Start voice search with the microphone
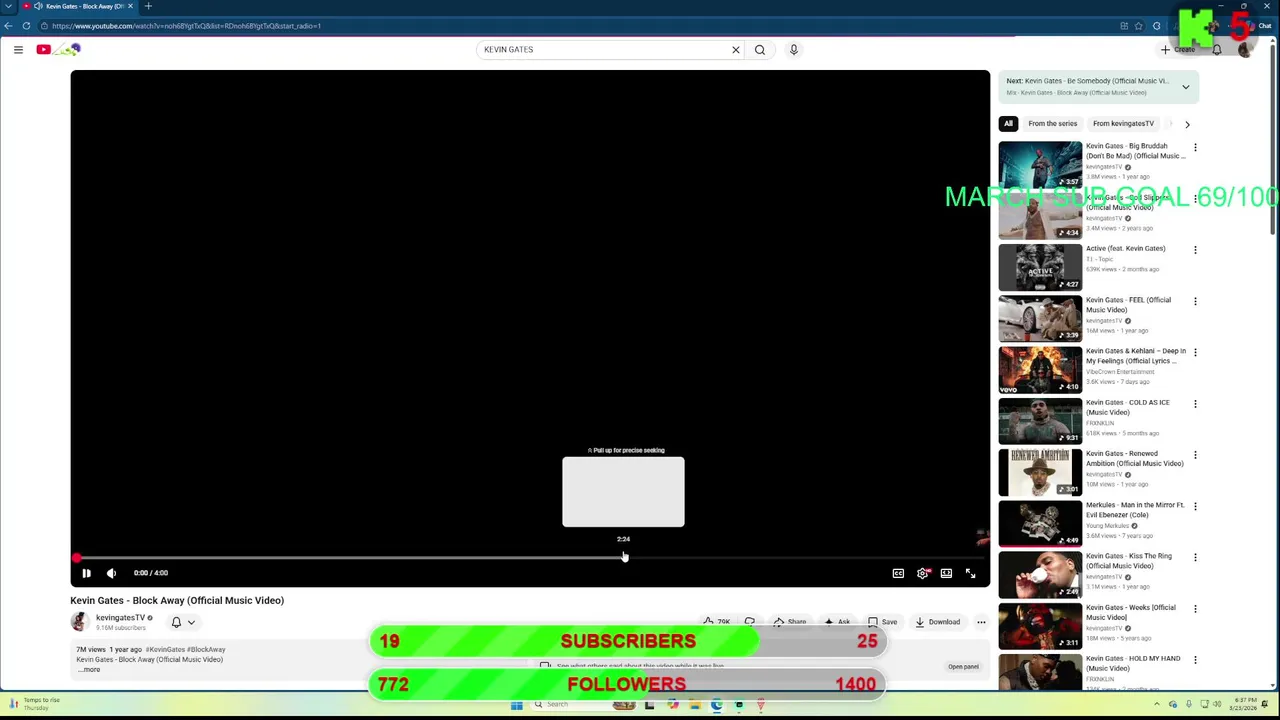Screen dimensions: 1280x720 794,49
